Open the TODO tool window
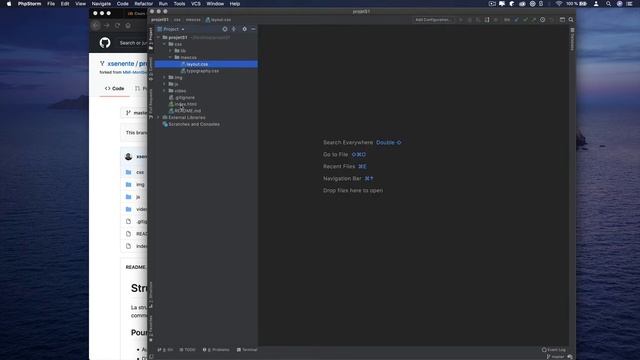Image resolution: width=640 pixels, height=360 pixels. pyautogui.click(x=188, y=350)
